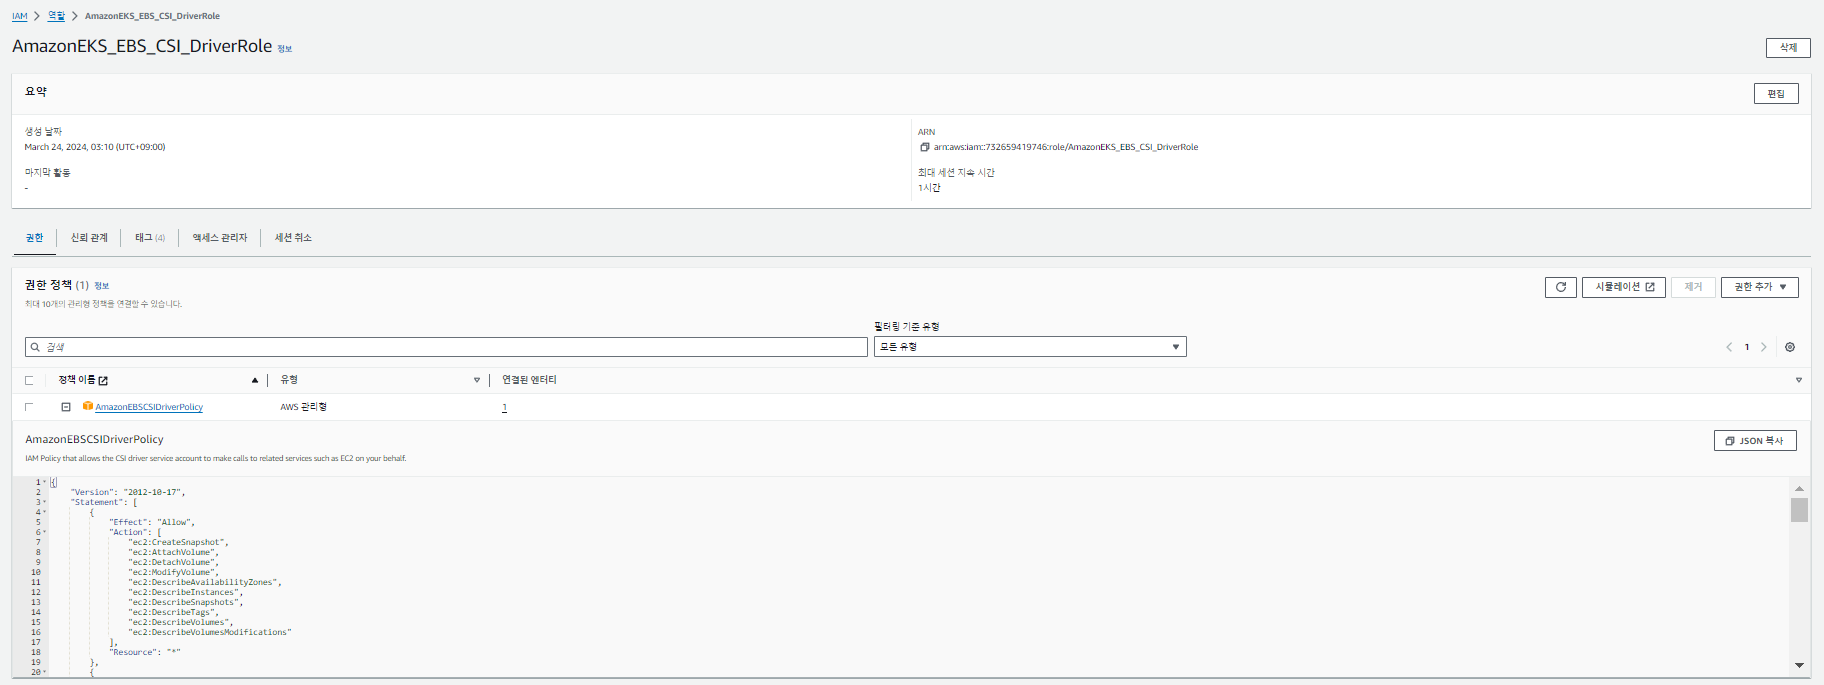Click the 요약 summary panel heading

[x=36, y=91]
